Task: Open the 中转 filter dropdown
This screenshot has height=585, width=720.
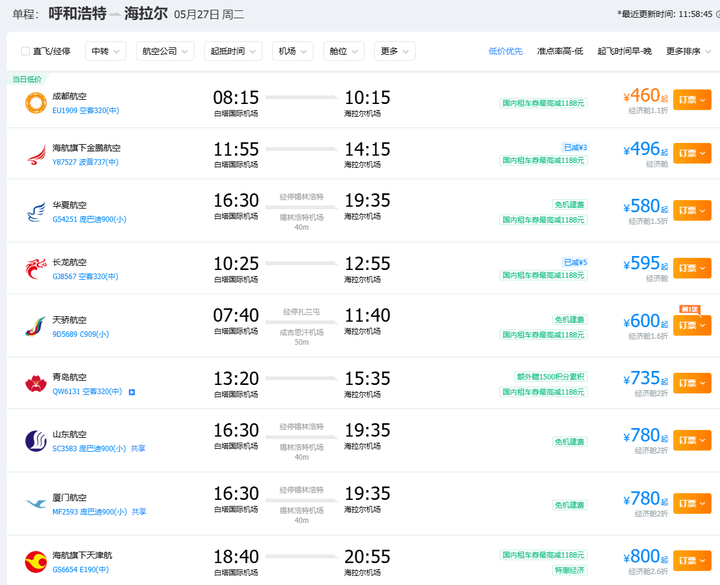Action: click(x=106, y=51)
